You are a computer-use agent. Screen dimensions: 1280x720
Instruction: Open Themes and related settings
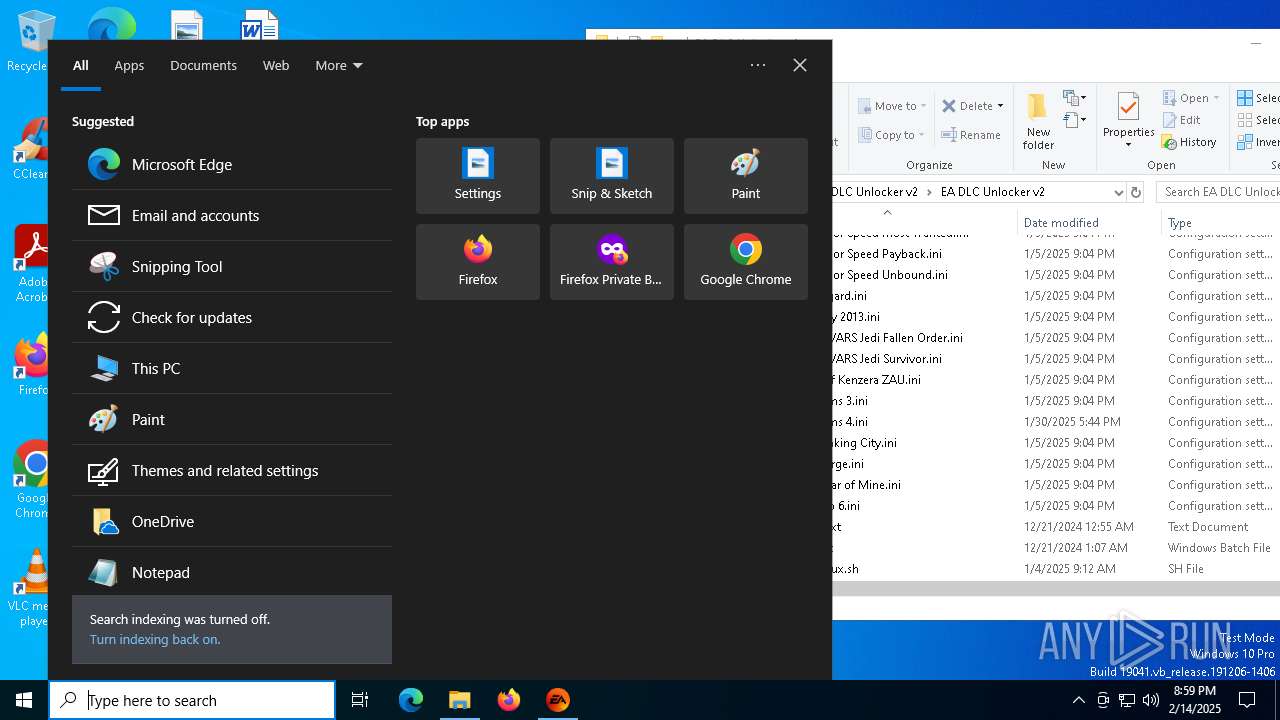pyautogui.click(x=231, y=470)
